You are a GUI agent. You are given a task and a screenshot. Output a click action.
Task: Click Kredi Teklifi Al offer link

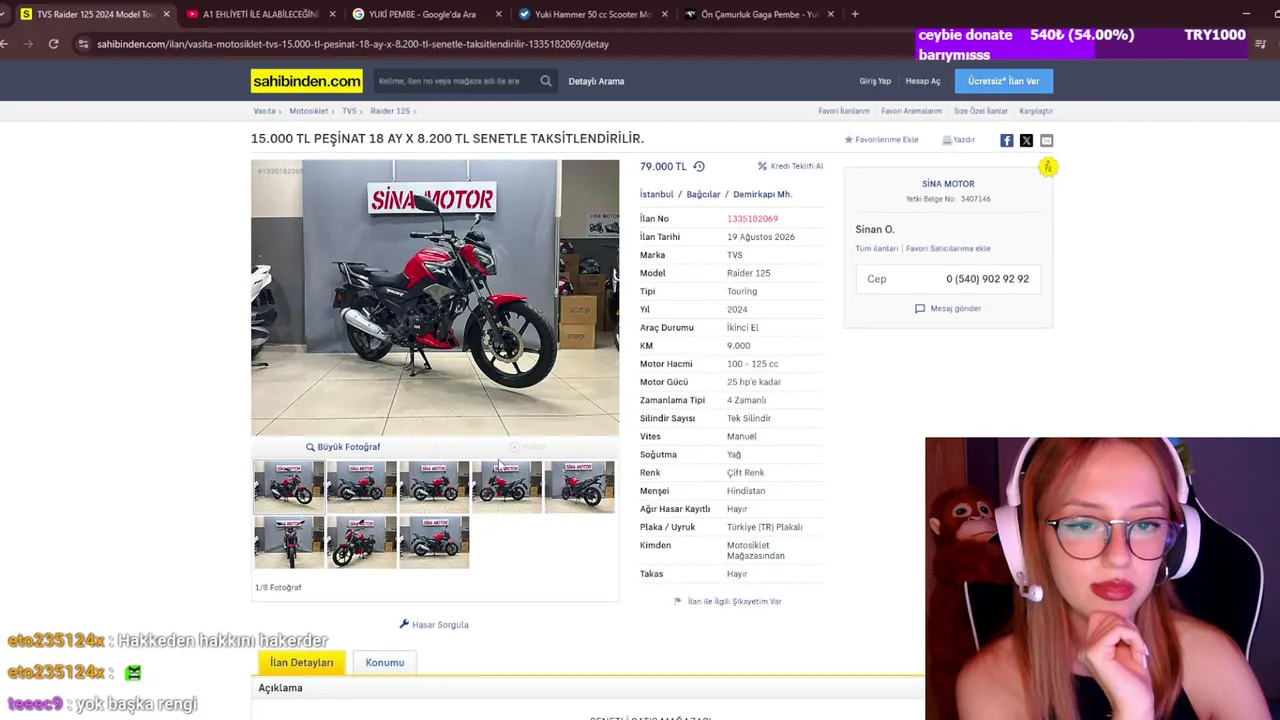(x=791, y=166)
